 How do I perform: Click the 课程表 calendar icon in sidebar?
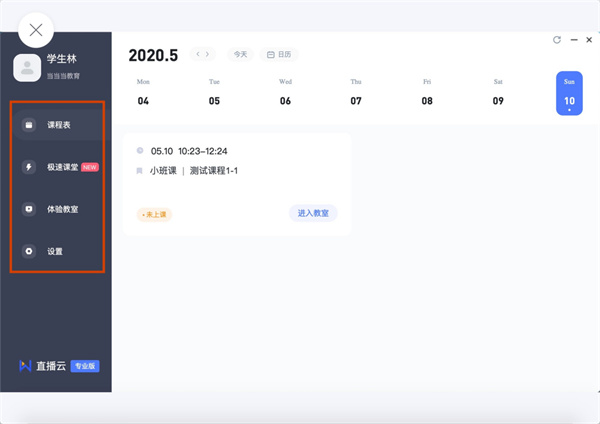click(29, 125)
